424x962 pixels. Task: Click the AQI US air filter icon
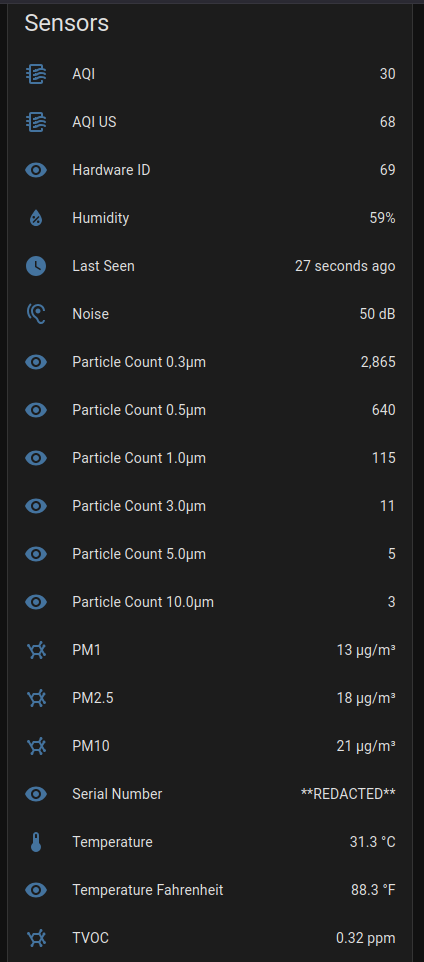tap(36, 122)
